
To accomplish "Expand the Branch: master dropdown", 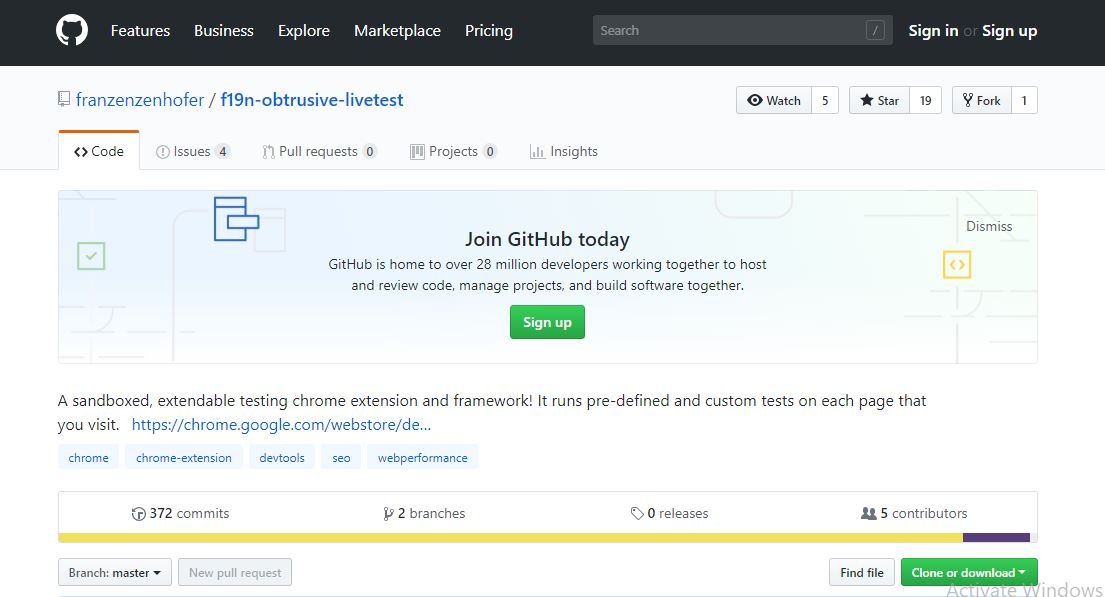I will tap(115, 572).
